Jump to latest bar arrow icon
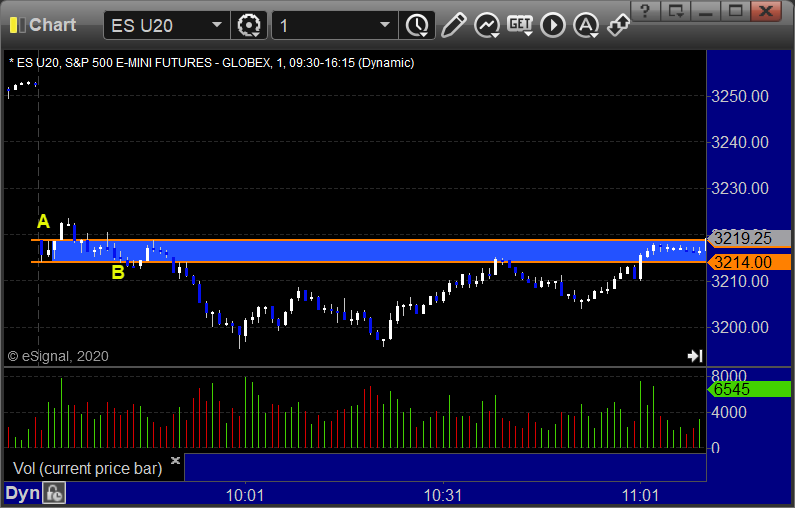The height and width of the screenshot is (508, 795). tap(695, 356)
